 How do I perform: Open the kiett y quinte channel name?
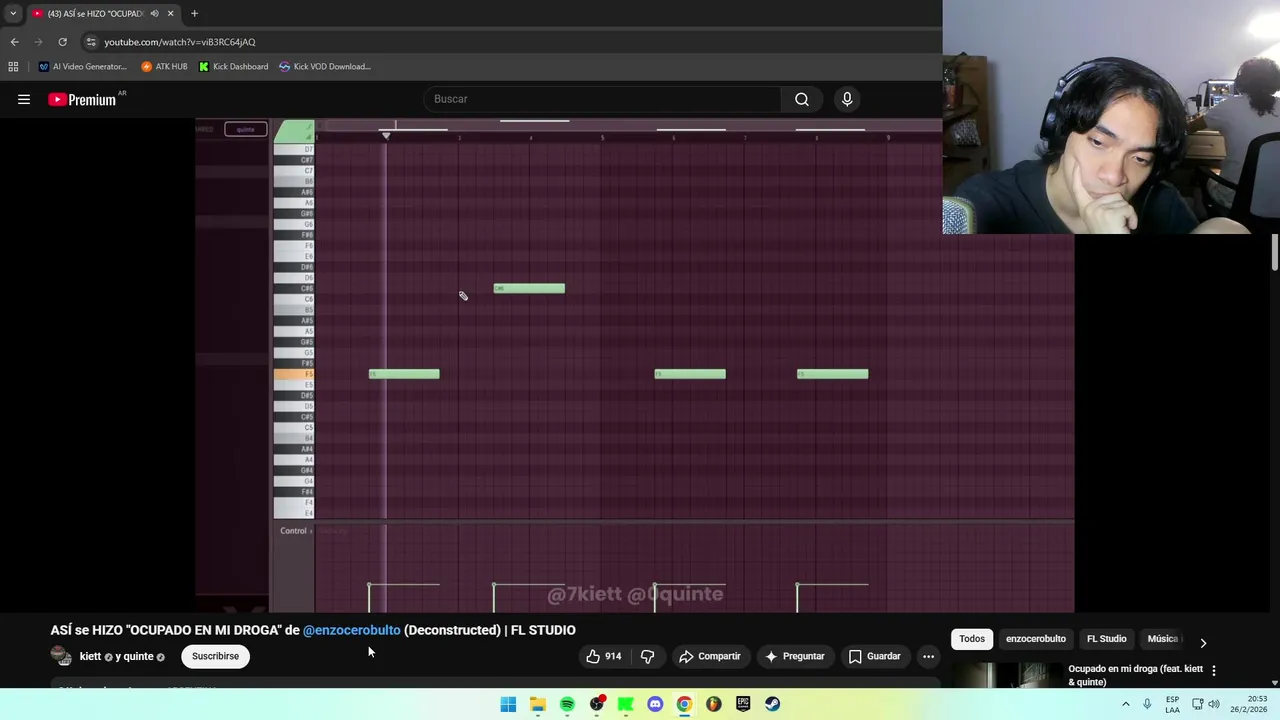click(x=116, y=657)
